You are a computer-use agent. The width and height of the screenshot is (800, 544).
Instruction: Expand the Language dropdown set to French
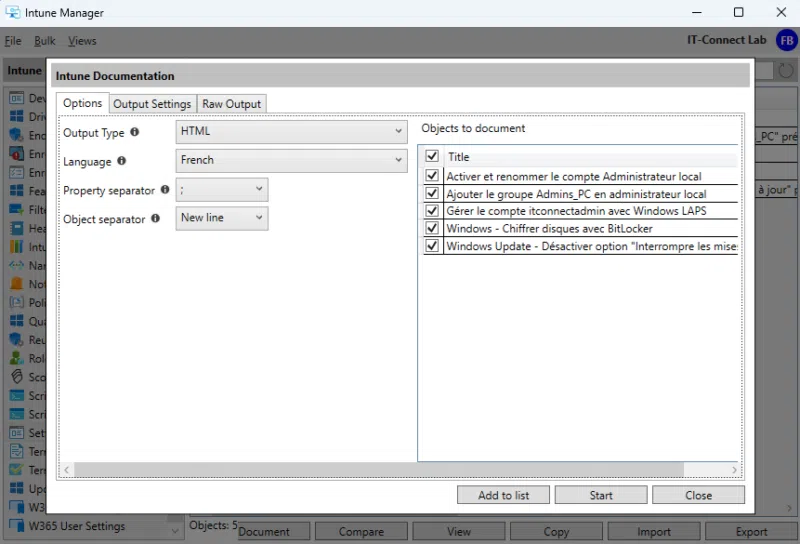click(290, 160)
